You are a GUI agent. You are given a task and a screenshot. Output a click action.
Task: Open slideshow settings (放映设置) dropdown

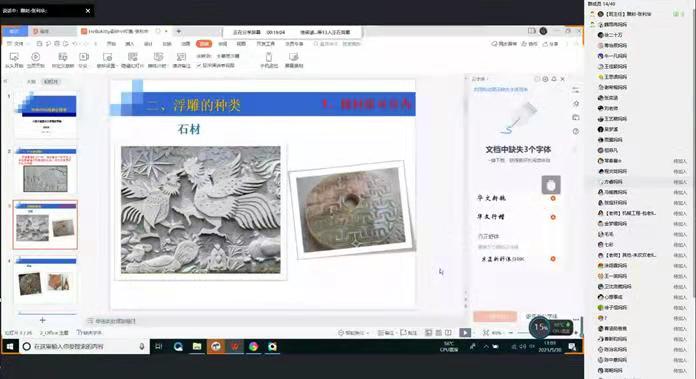tap(107, 60)
